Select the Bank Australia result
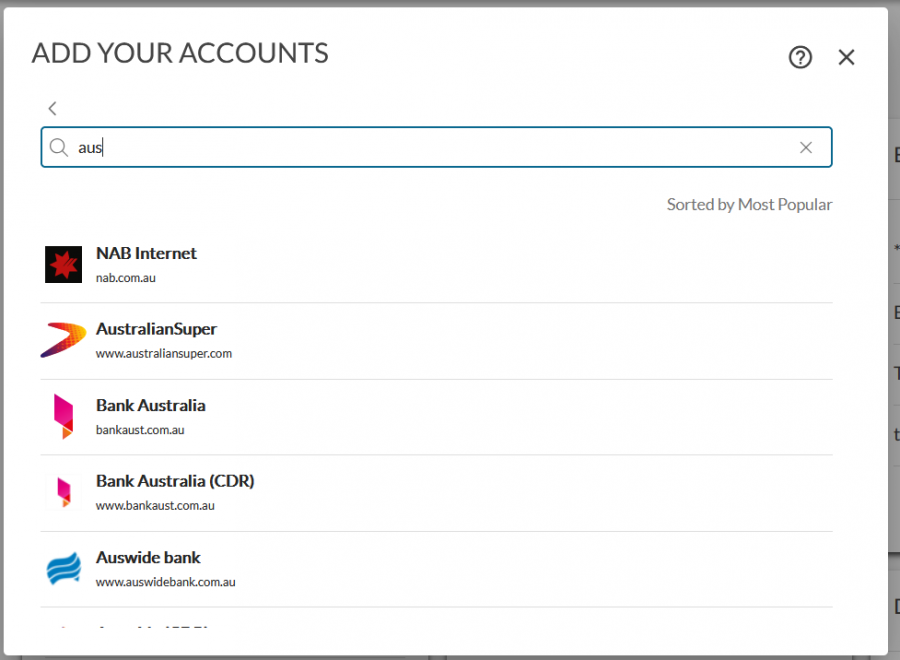900x660 pixels. (x=436, y=417)
